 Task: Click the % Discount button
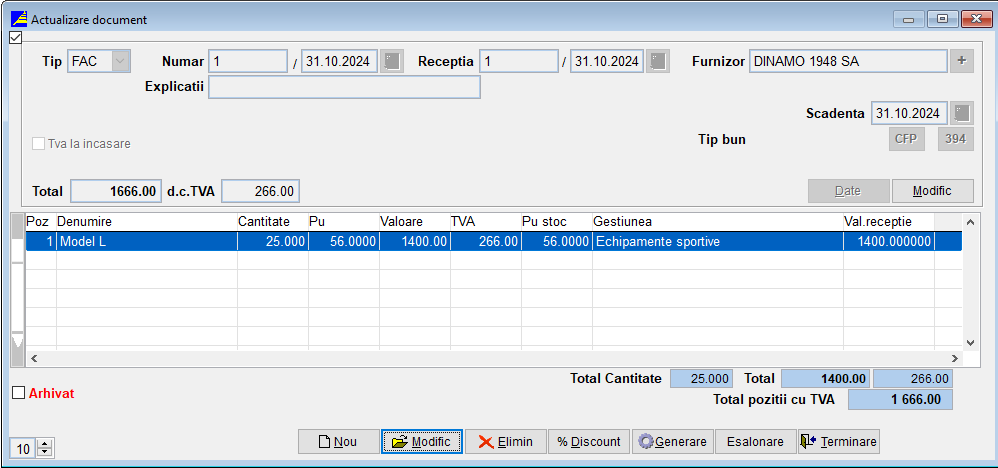click(x=588, y=441)
